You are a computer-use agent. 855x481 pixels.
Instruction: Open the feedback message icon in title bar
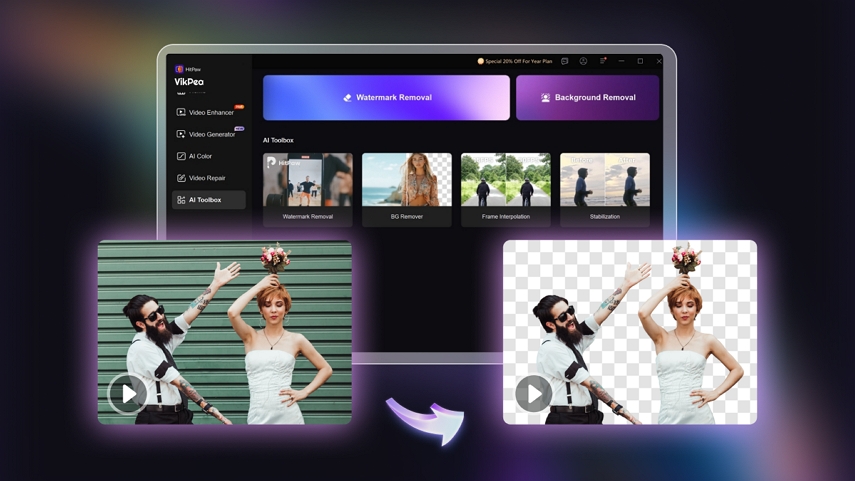[565, 61]
